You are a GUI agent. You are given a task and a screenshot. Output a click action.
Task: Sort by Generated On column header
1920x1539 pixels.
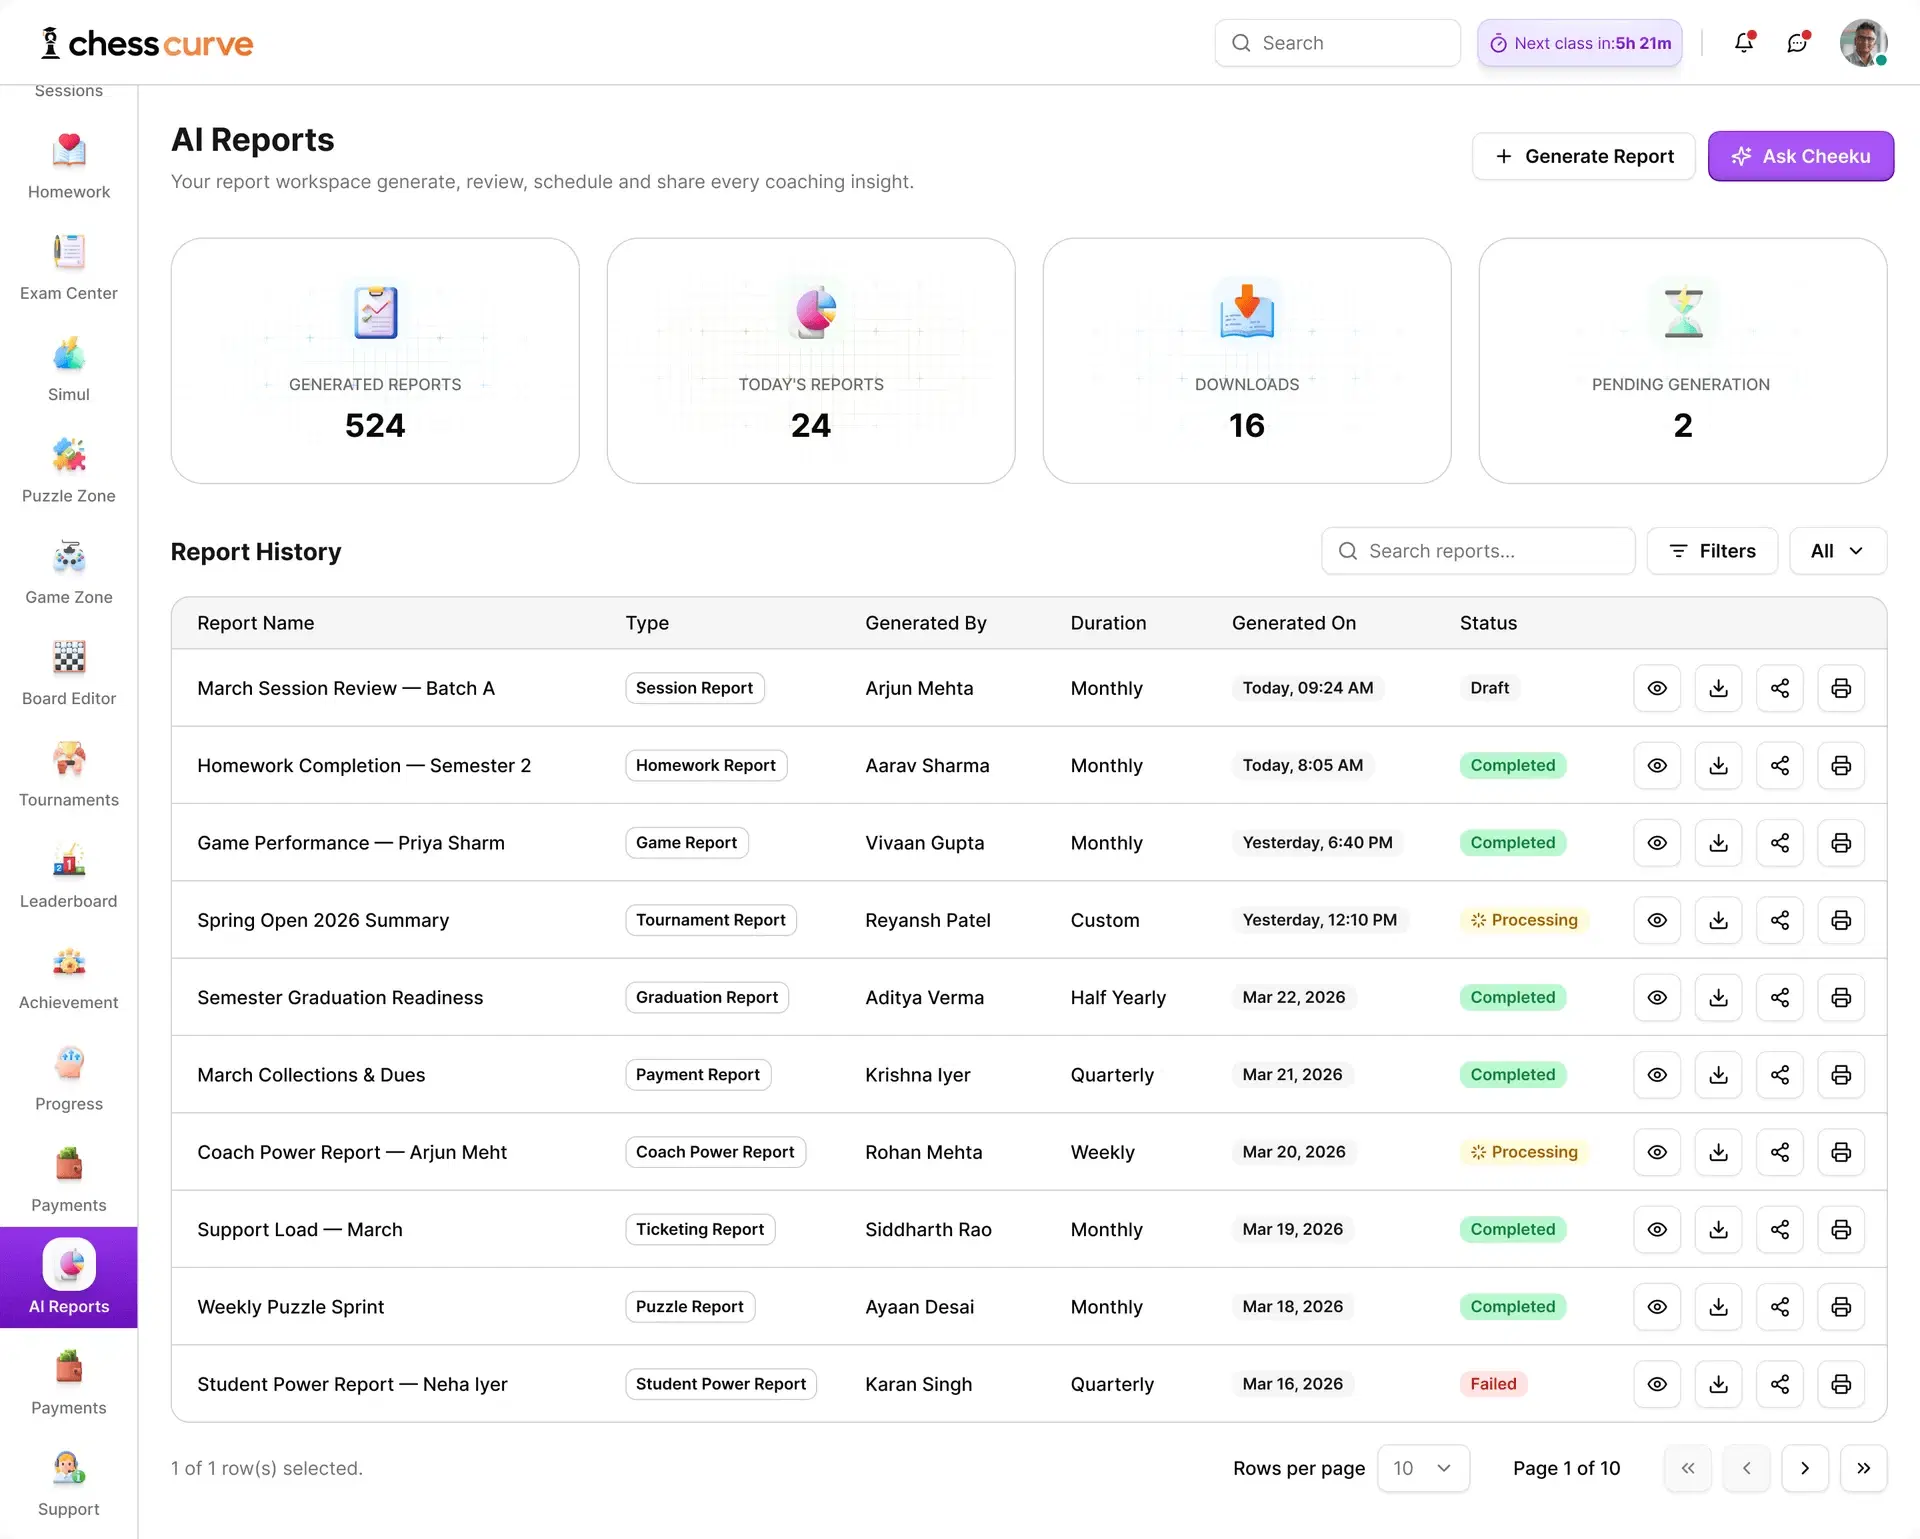click(1294, 623)
